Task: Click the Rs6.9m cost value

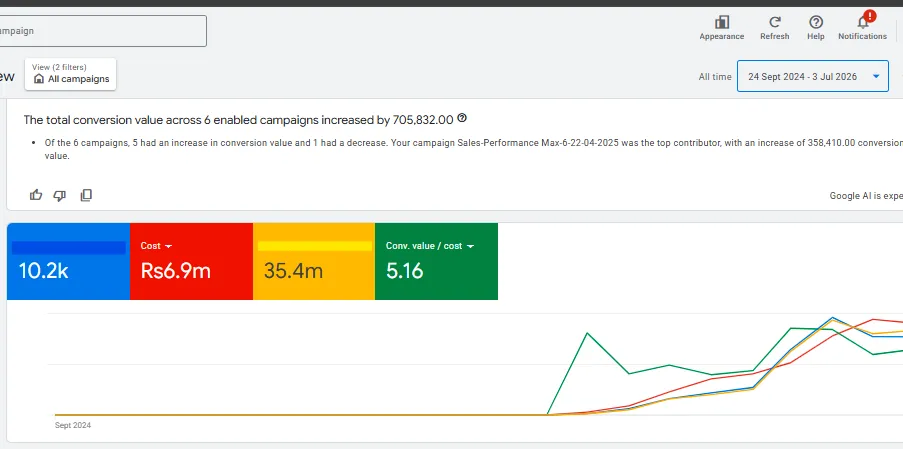Action: [x=176, y=271]
